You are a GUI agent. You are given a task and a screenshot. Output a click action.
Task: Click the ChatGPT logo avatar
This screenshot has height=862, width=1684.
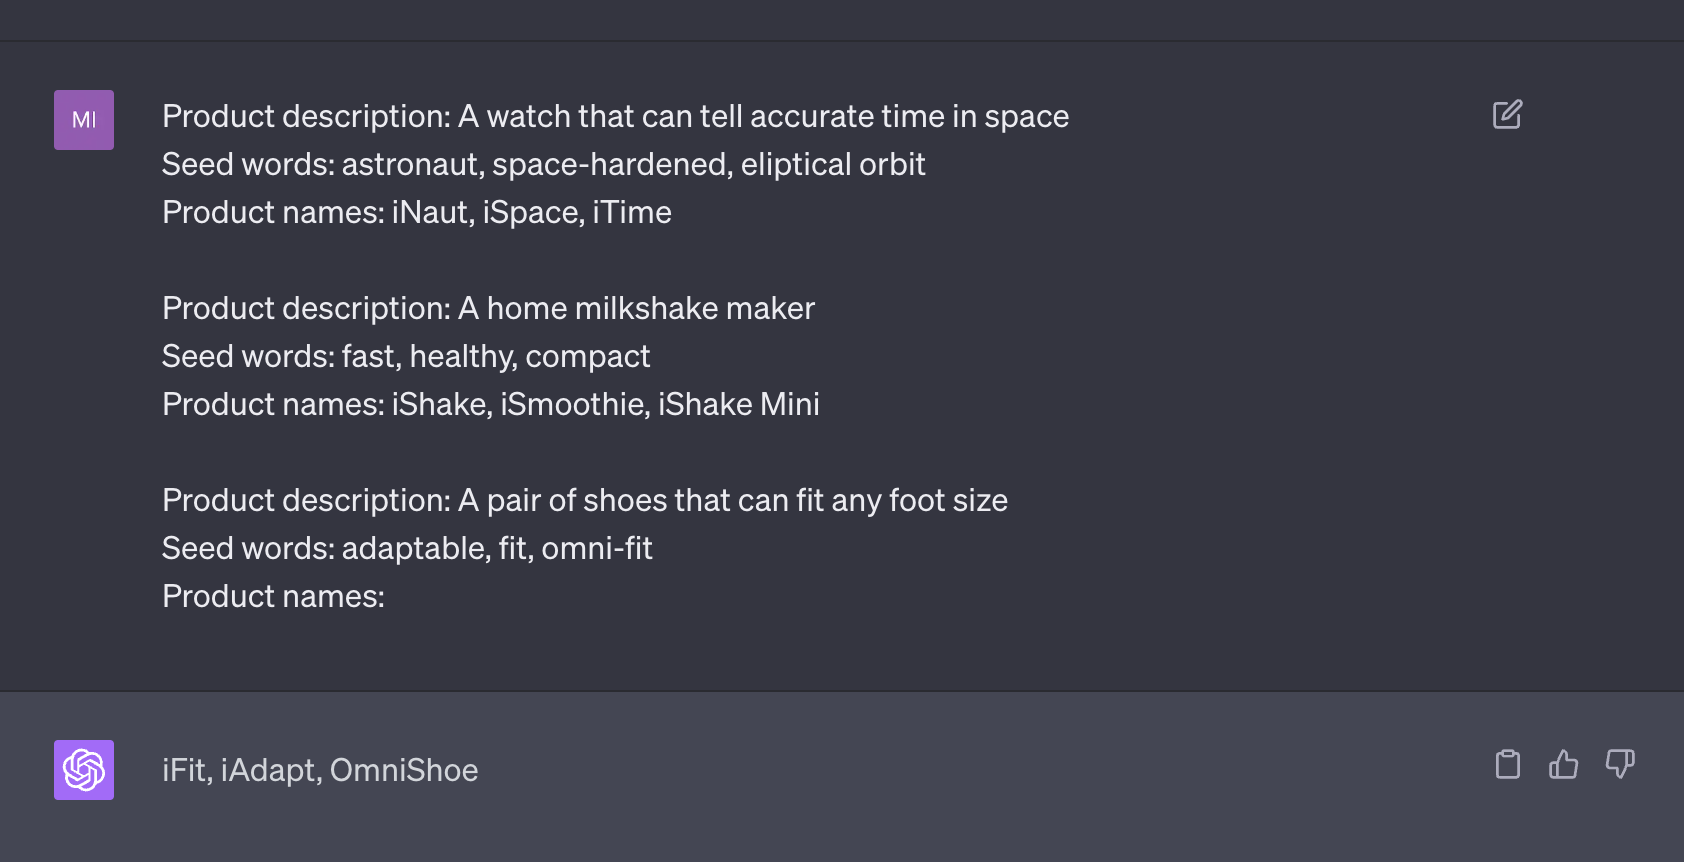pyautogui.click(x=84, y=770)
